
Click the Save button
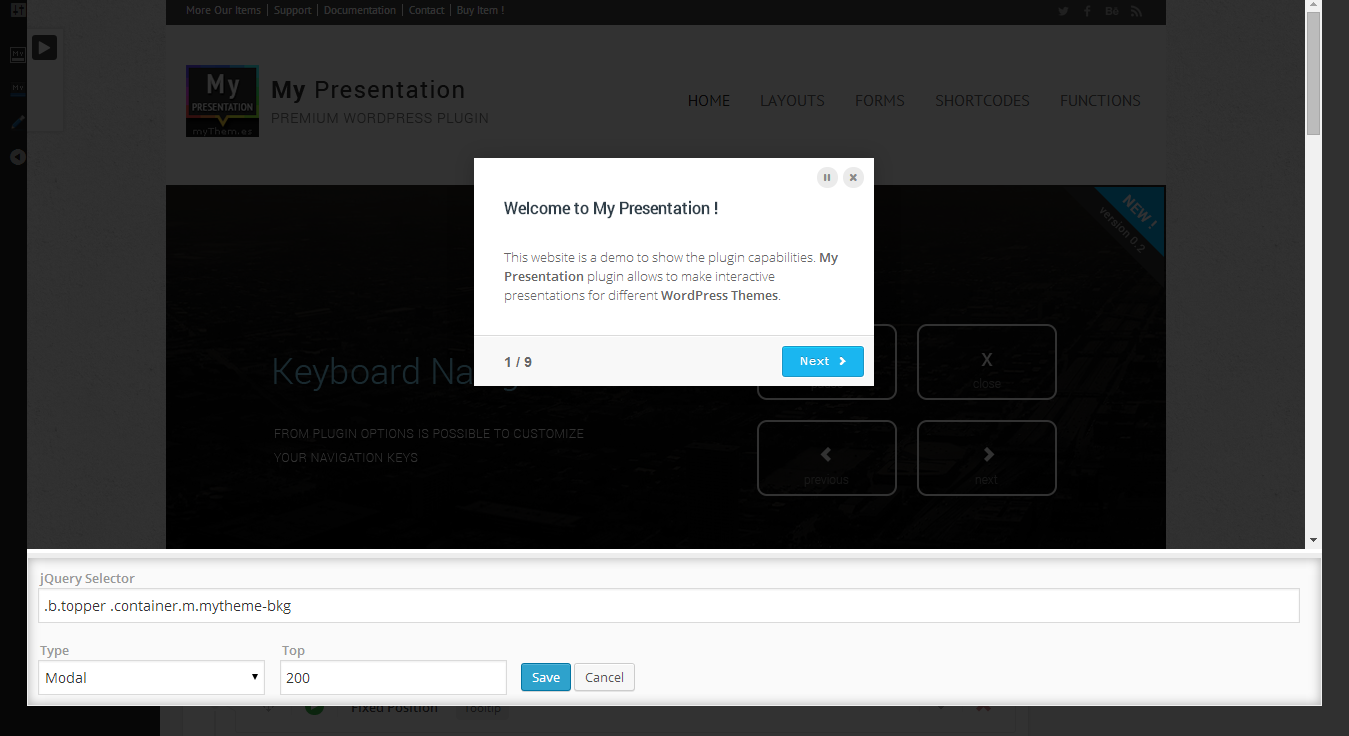point(546,677)
